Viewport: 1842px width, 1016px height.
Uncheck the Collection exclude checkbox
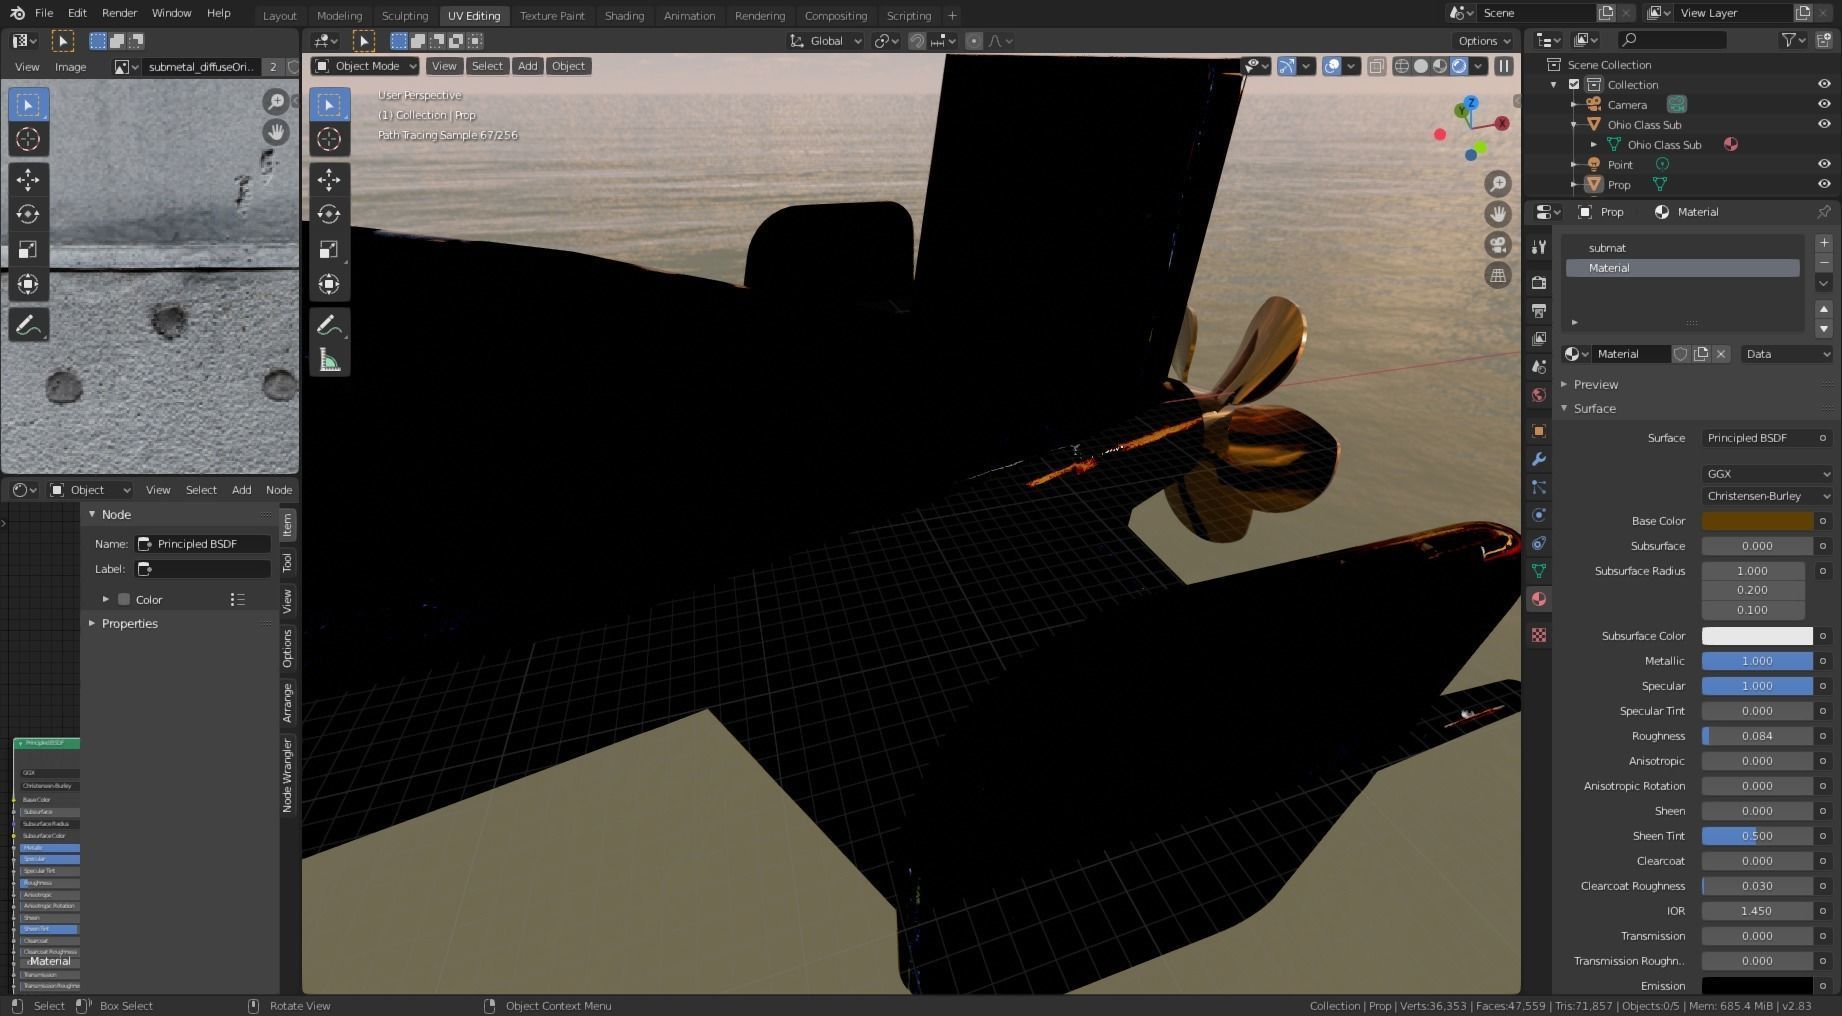coord(1574,85)
